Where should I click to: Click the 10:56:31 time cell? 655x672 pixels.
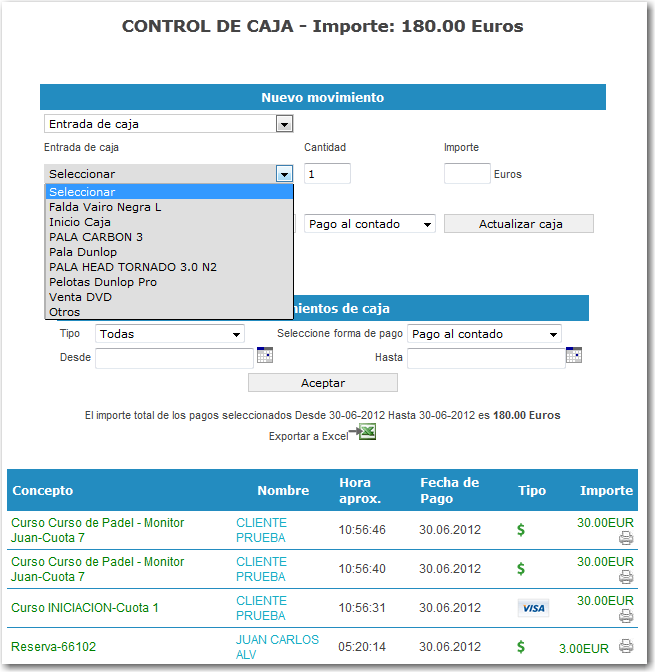[362, 608]
